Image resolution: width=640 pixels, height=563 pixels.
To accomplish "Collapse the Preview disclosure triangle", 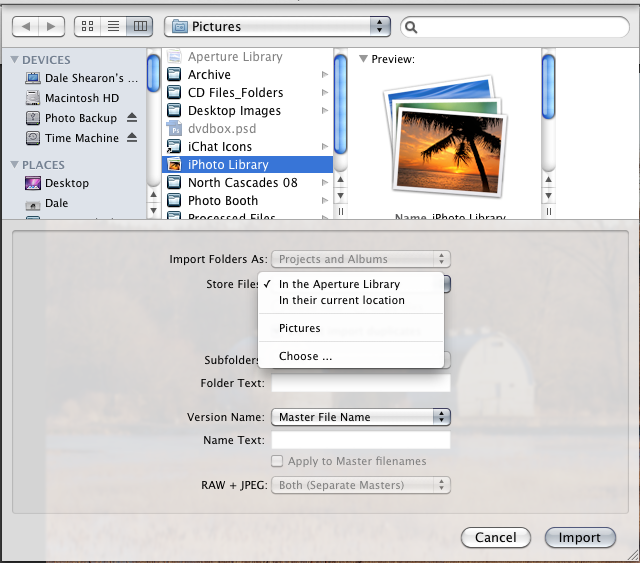I will click(x=363, y=59).
